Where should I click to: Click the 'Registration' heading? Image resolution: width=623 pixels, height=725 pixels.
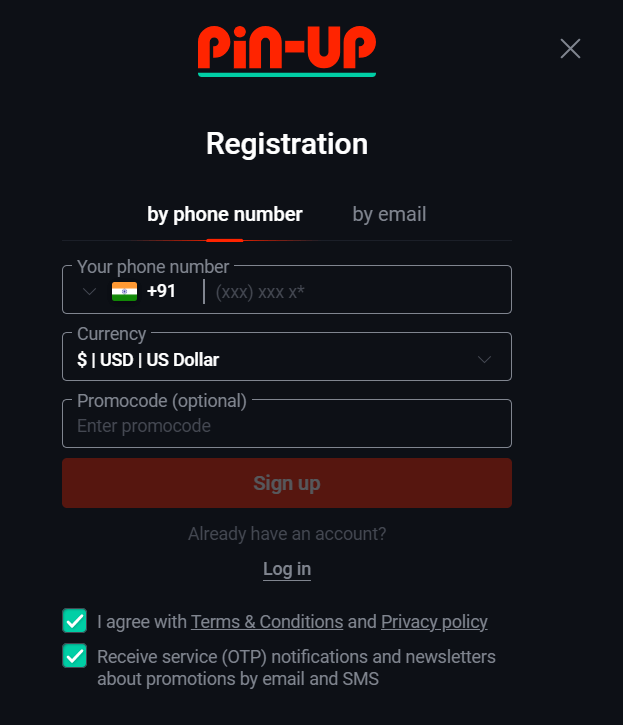(287, 144)
